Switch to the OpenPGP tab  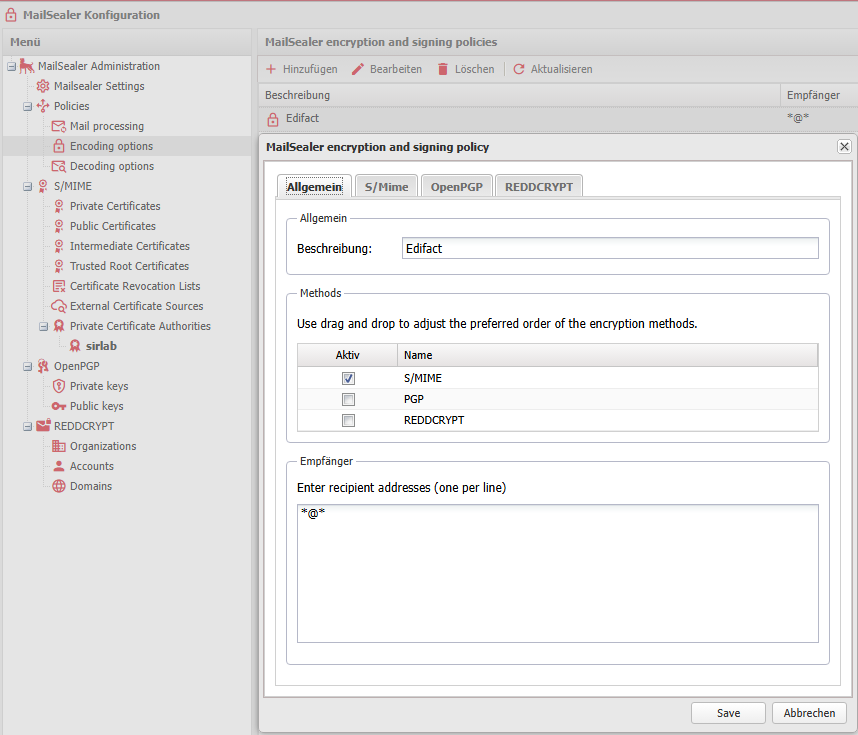pyautogui.click(x=456, y=186)
